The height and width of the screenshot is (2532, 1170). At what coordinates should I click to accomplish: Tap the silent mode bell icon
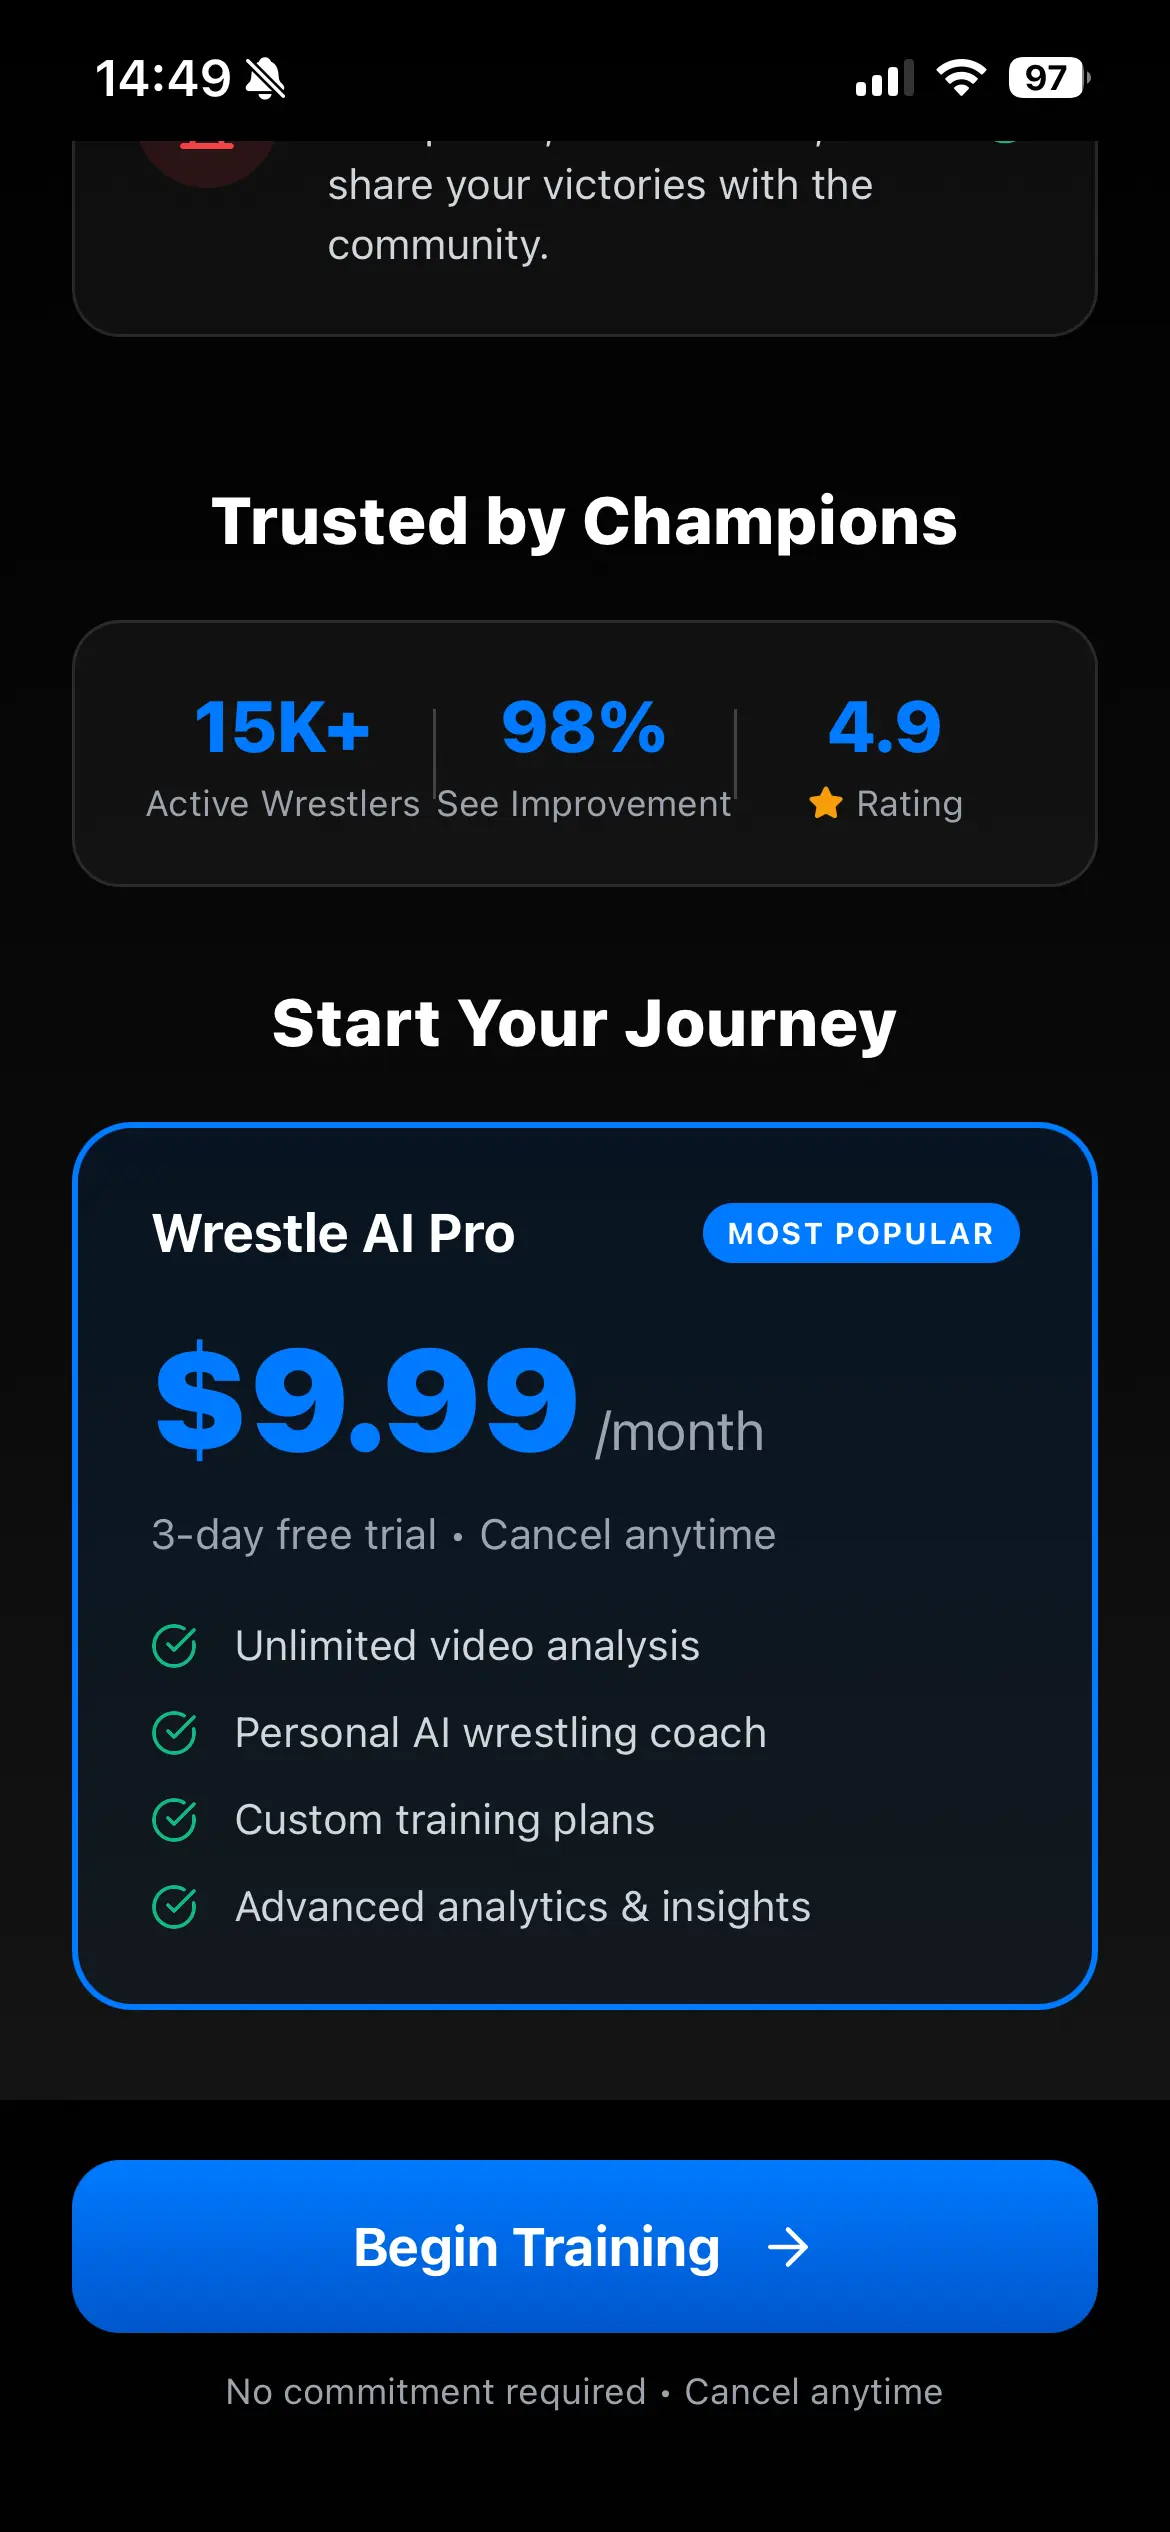coord(266,78)
